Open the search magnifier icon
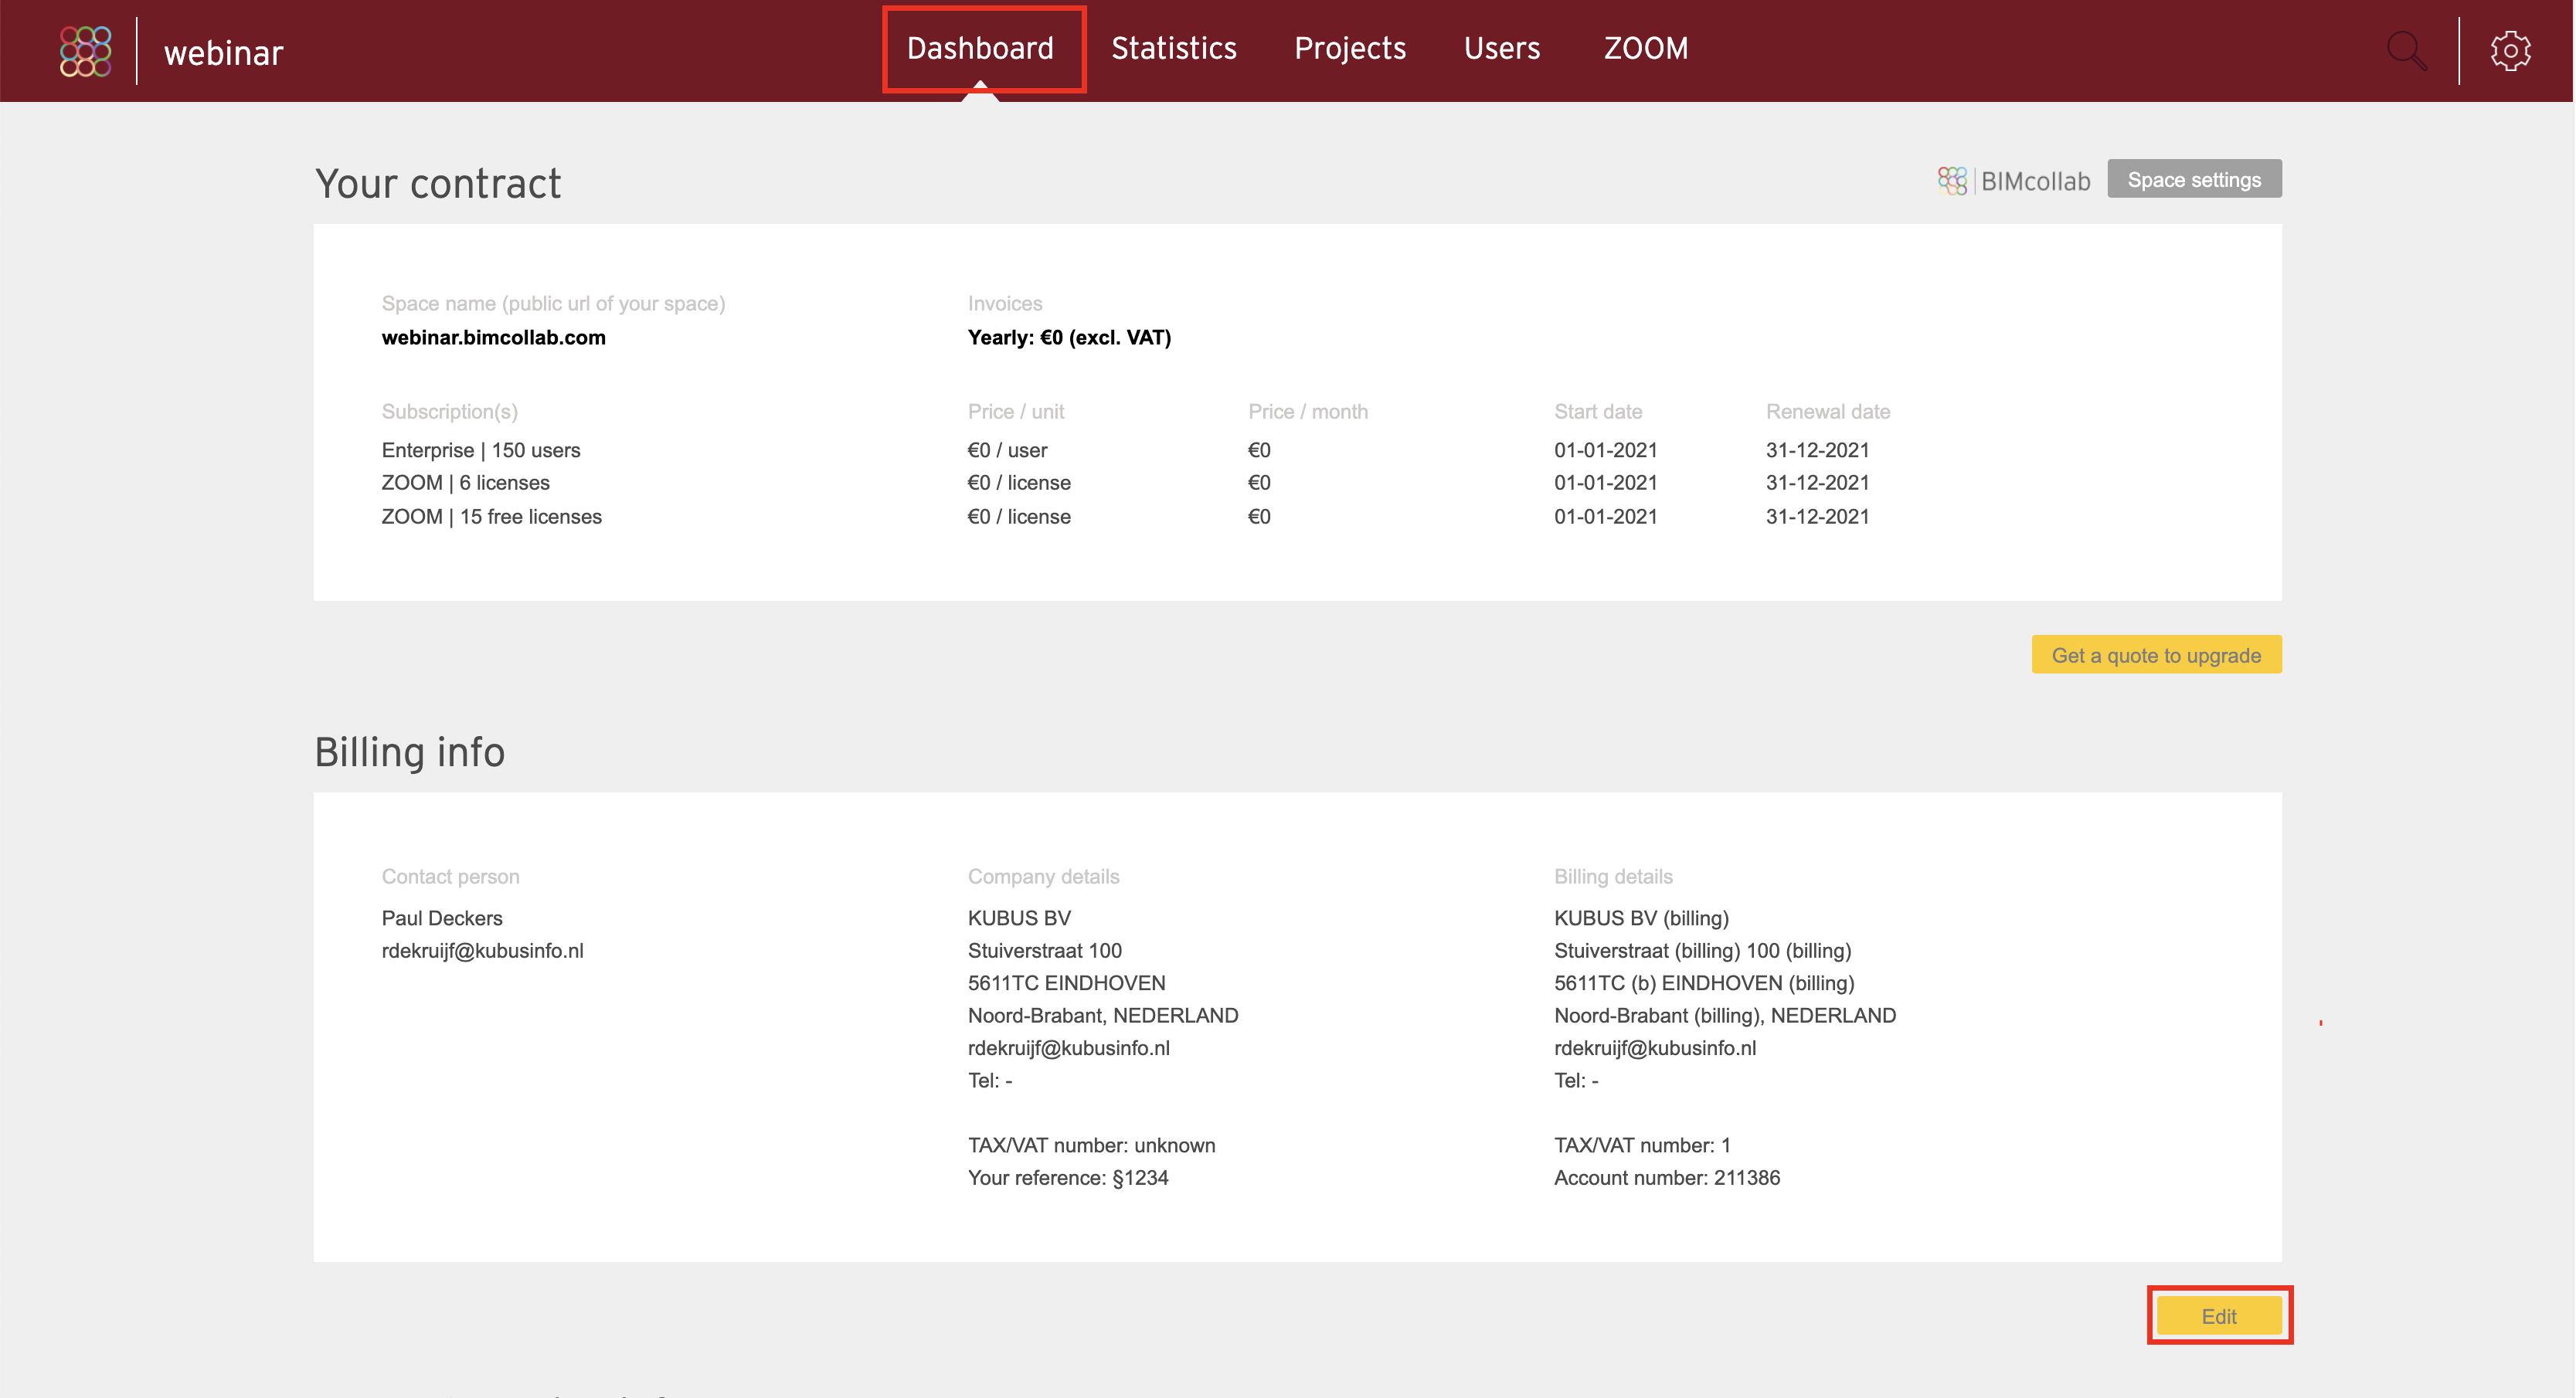The height and width of the screenshot is (1398, 2576). (2406, 50)
